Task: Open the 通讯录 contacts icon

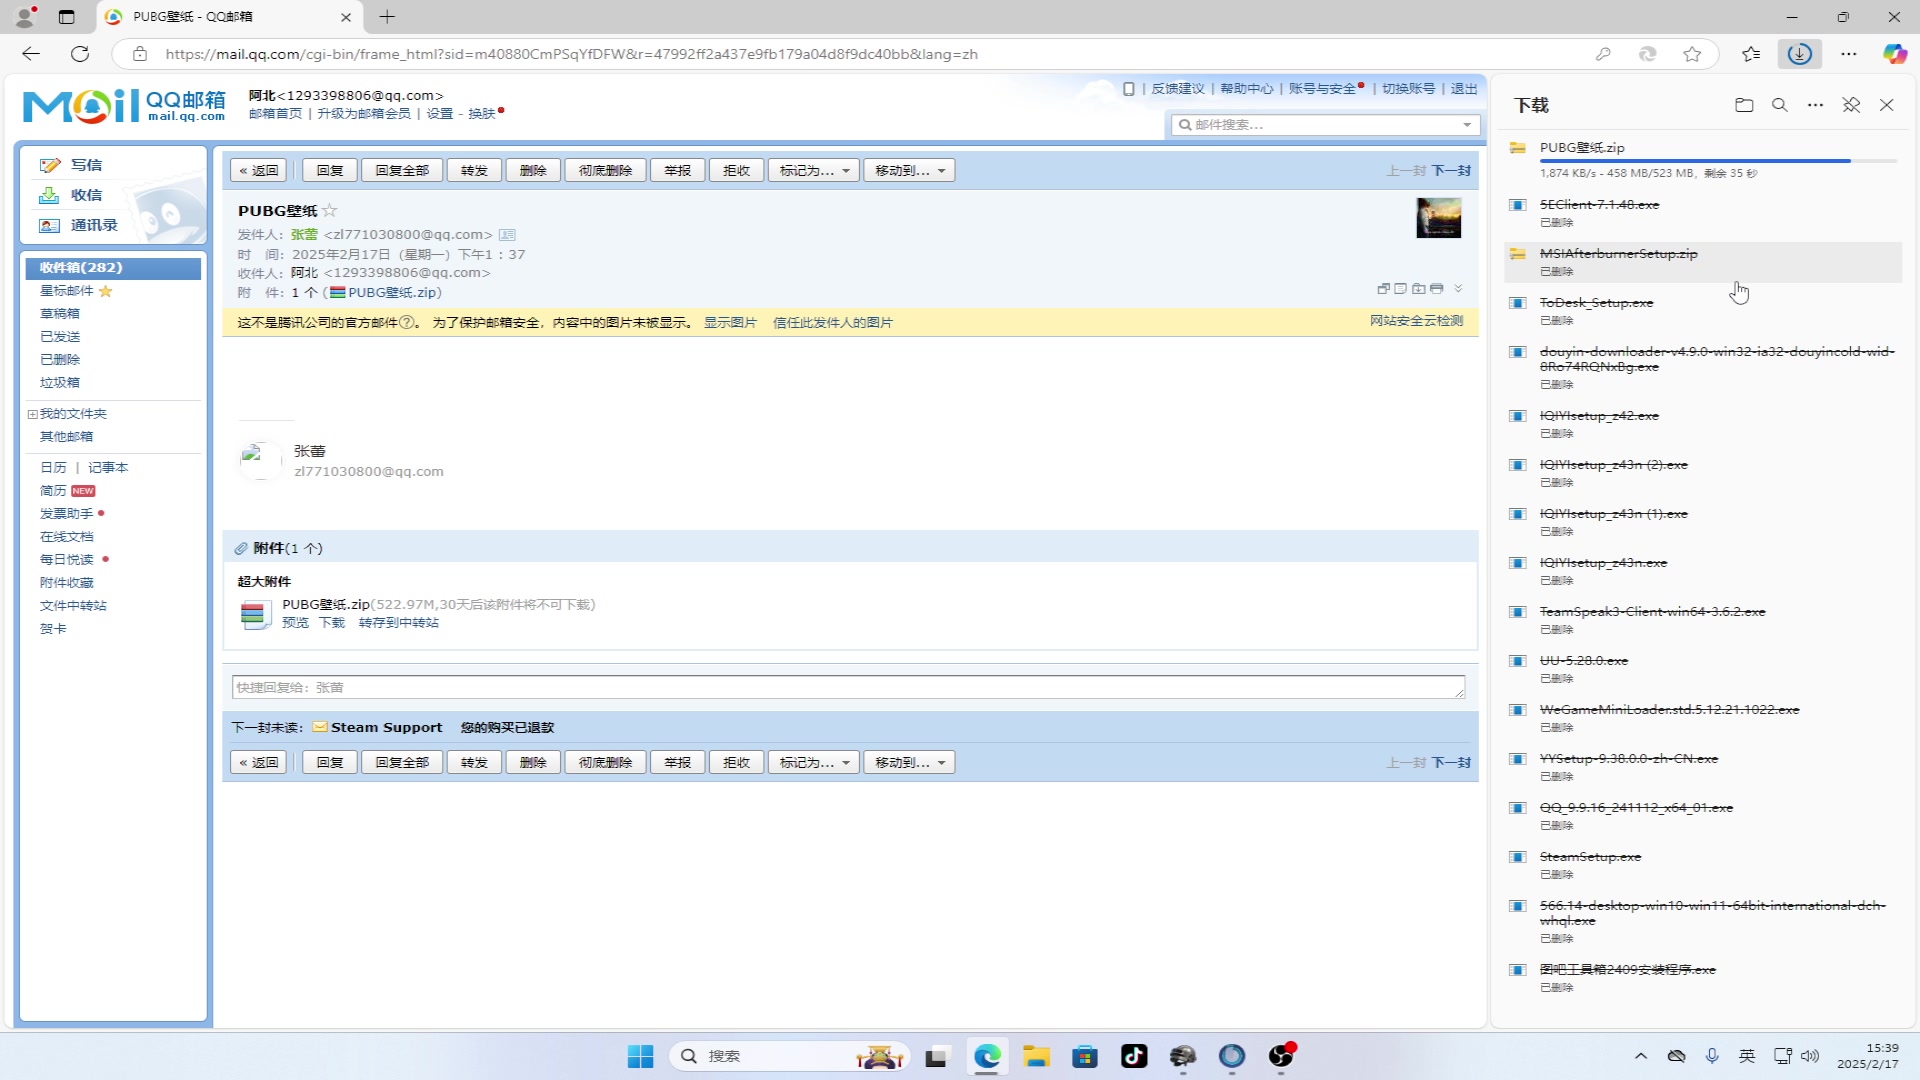Action: 49,225
